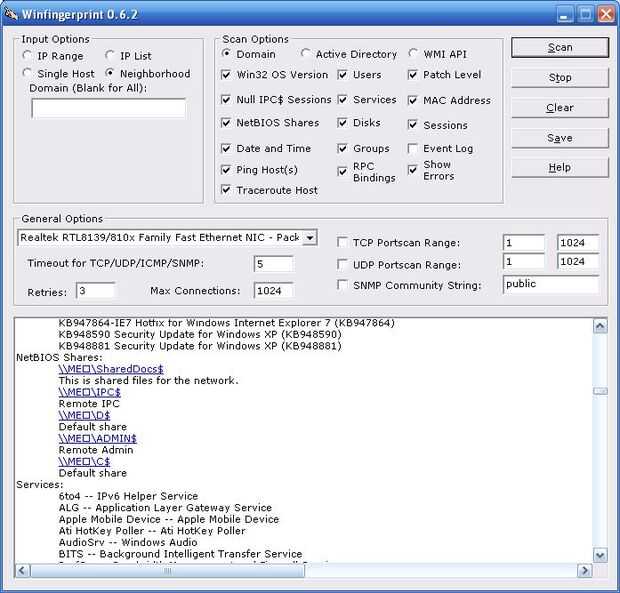Click "6to4 -- IPv6 Helper Service" line
620x593 pixels.
coord(129,496)
